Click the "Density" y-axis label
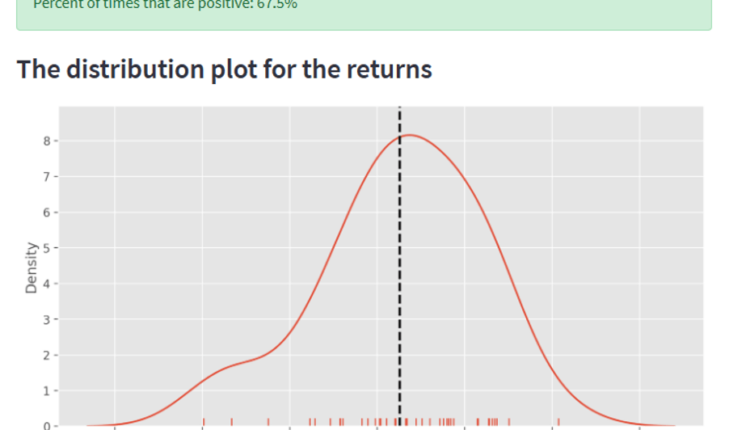Viewport: 750px width, 430px height. tap(32, 268)
